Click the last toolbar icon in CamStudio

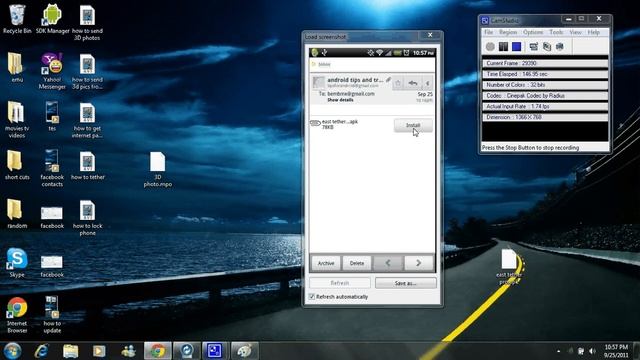click(560, 47)
